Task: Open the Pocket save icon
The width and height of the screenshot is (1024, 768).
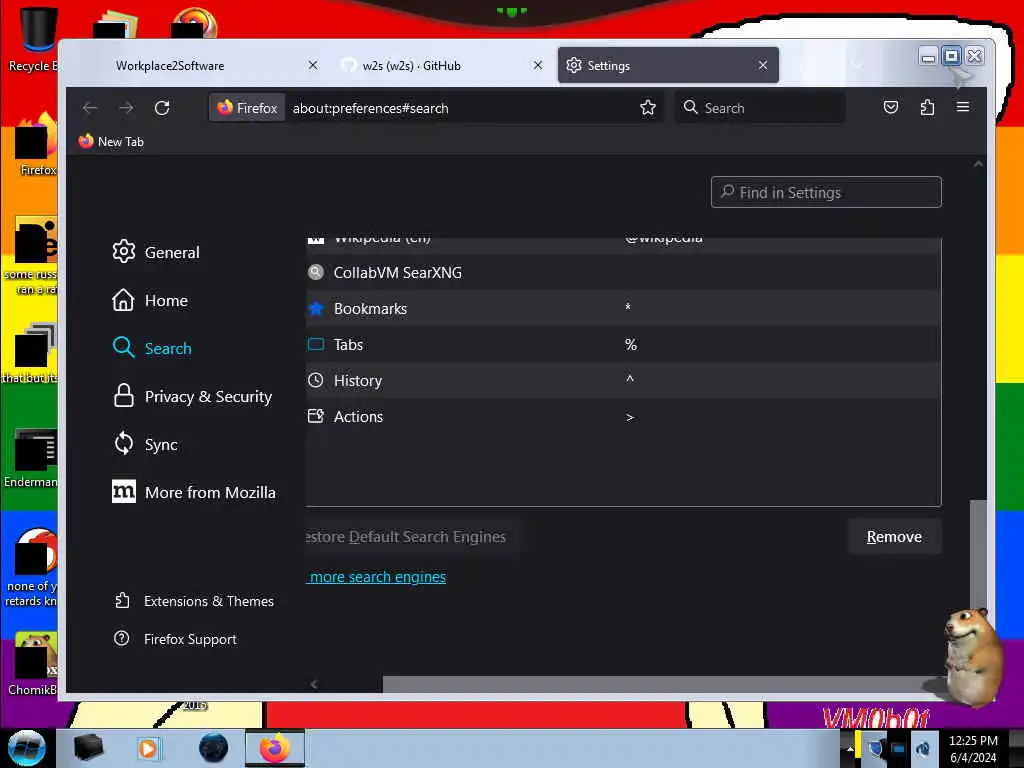Action: [x=891, y=107]
